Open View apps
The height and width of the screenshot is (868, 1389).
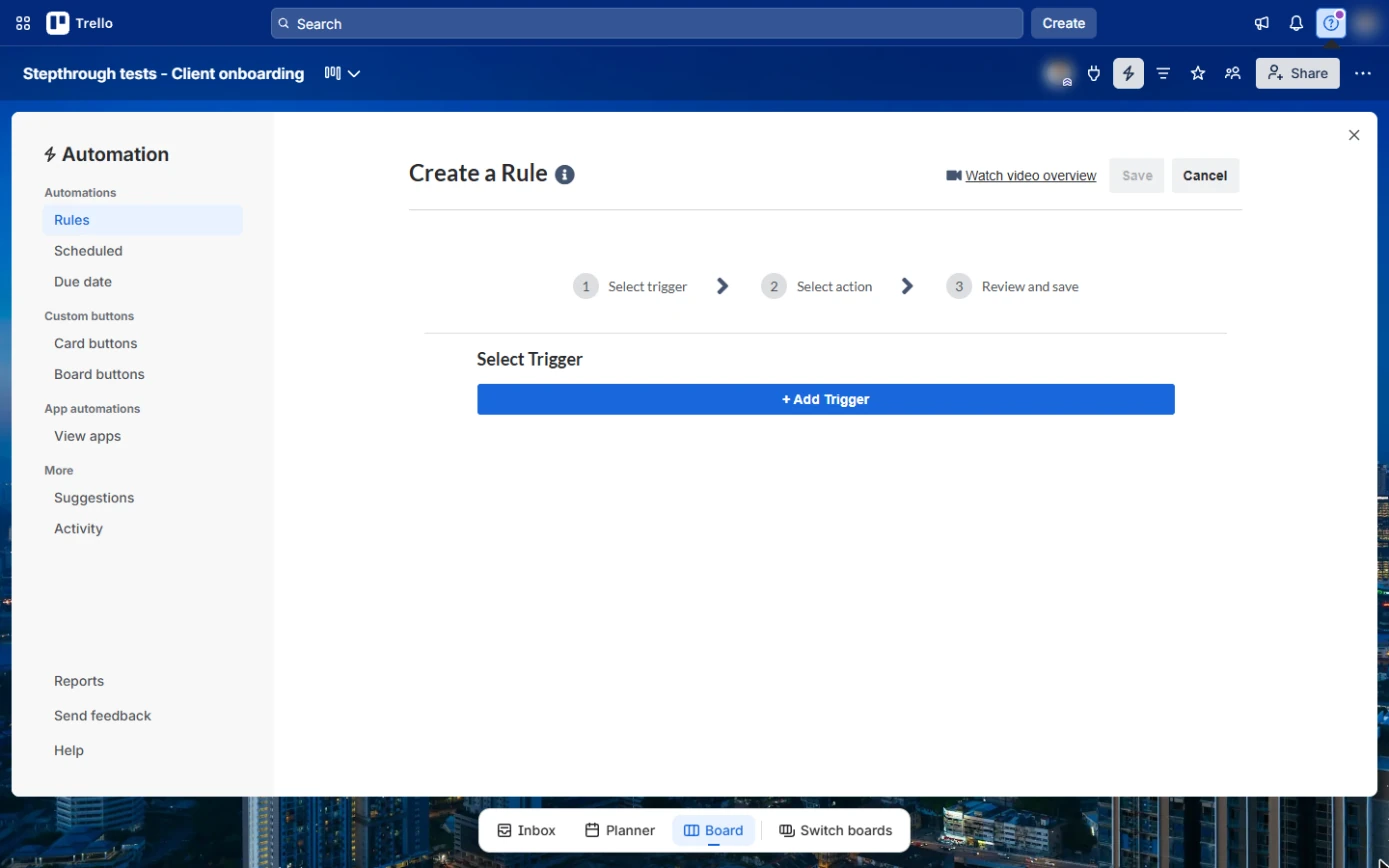(x=142, y=436)
